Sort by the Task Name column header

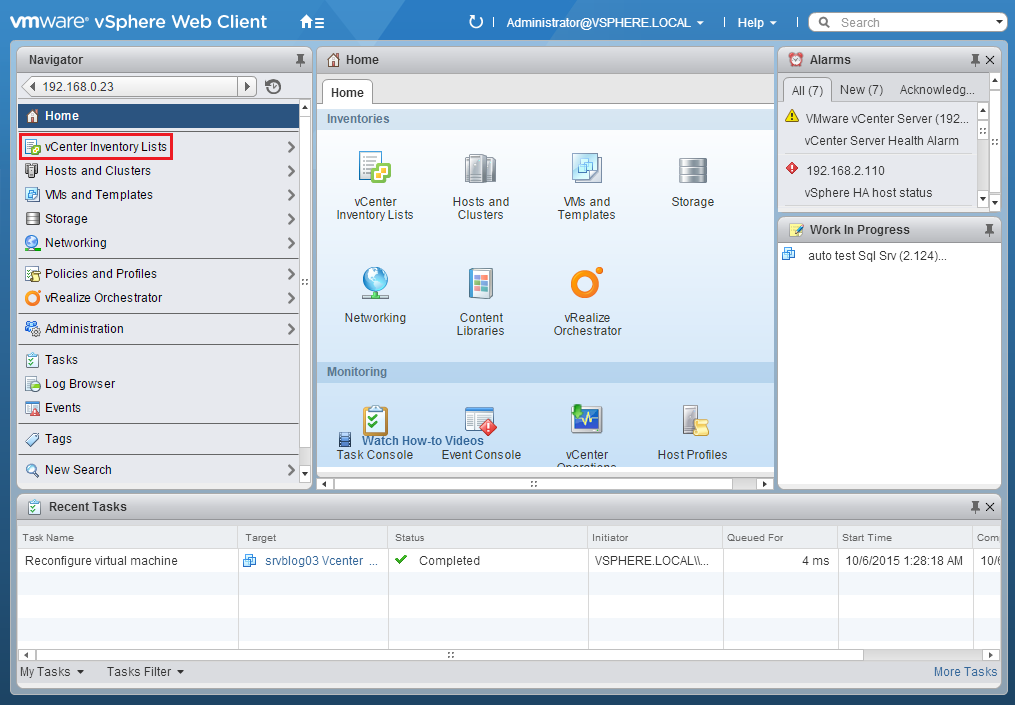(x=128, y=537)
